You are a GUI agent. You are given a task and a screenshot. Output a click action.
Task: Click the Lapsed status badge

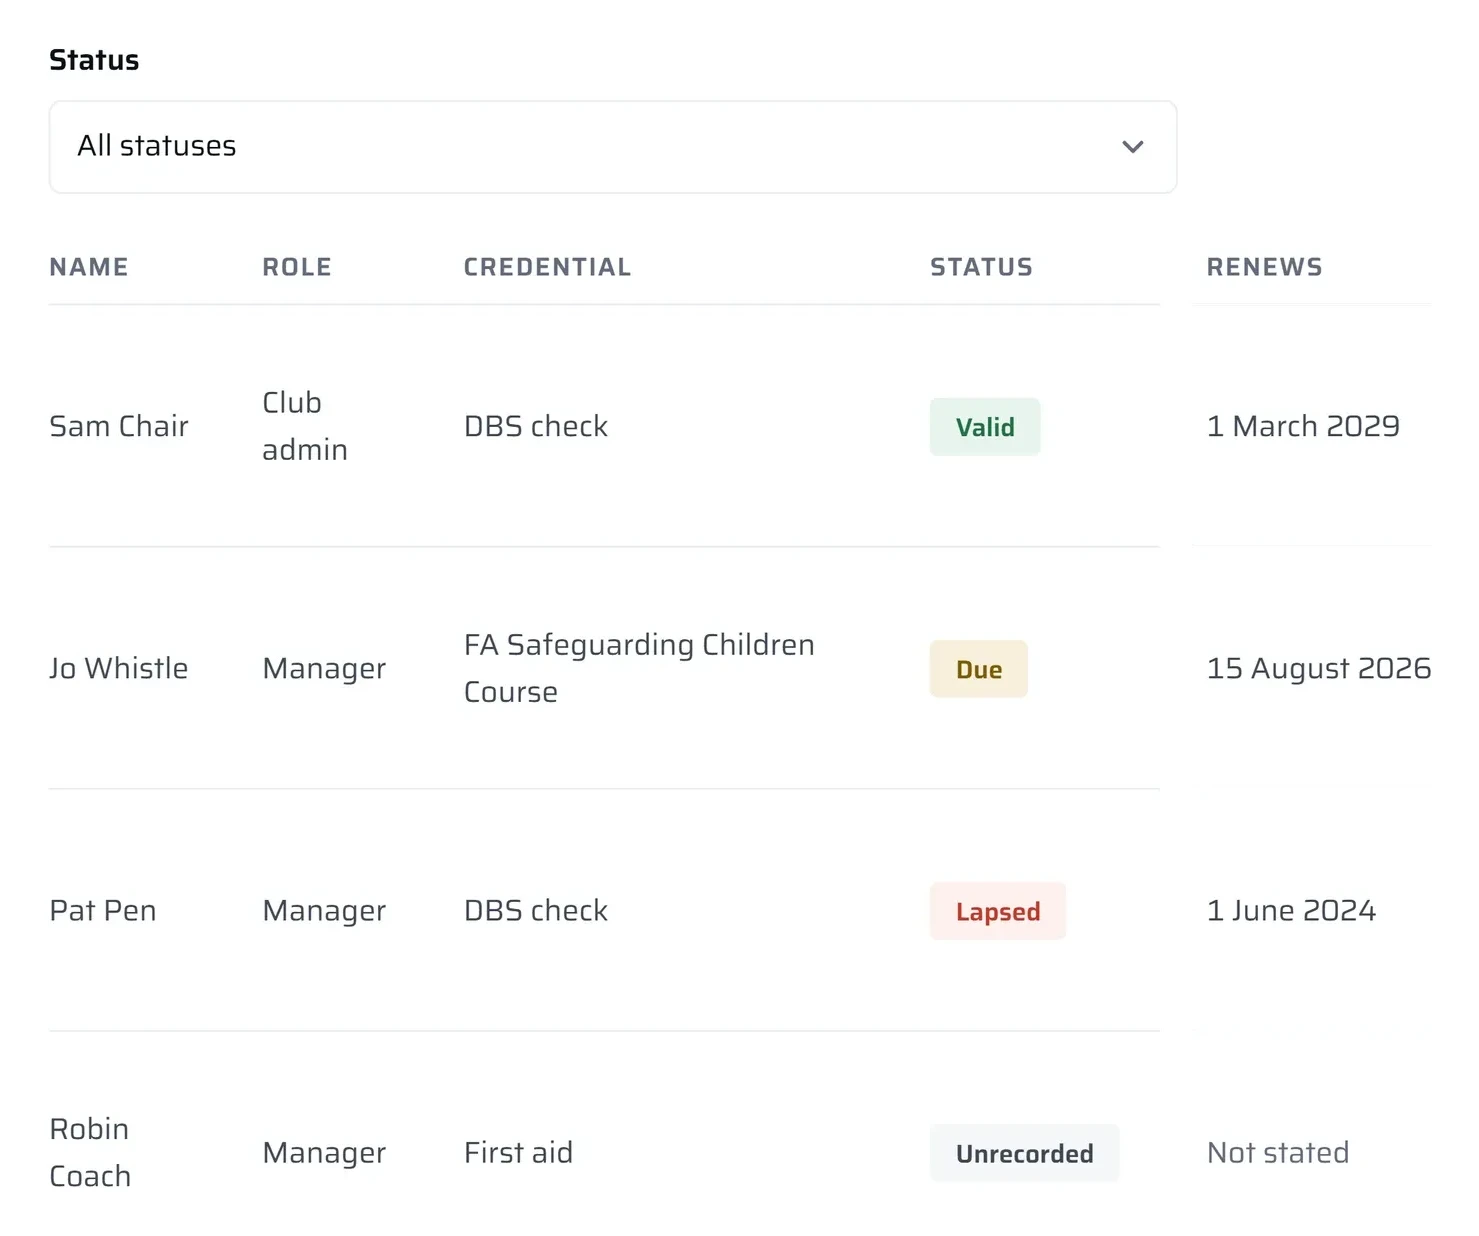point(998,911)
